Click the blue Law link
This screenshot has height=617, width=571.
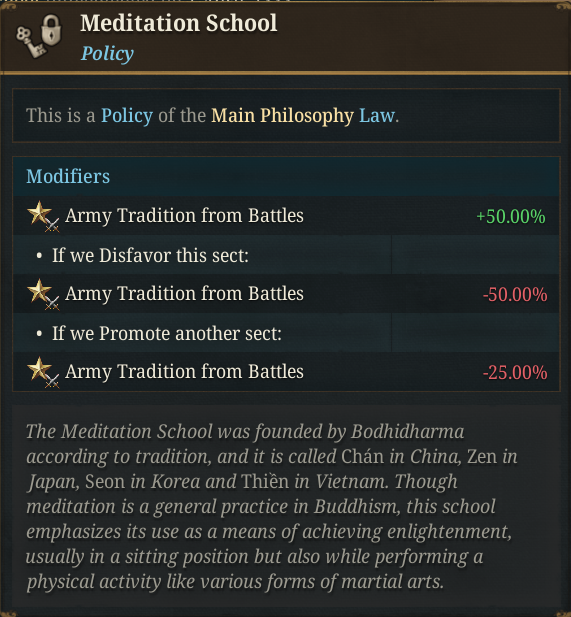pos(377,116)
